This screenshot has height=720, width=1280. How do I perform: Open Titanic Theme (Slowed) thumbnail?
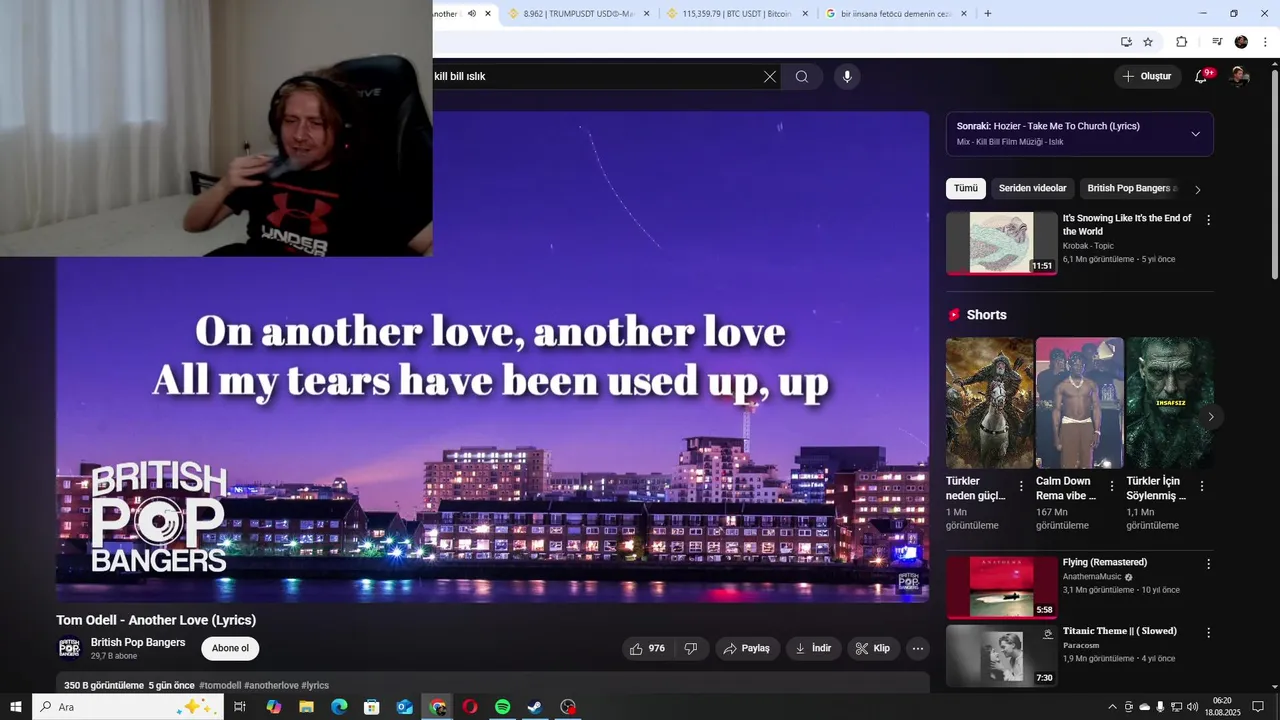click(x=1002, y=655)
